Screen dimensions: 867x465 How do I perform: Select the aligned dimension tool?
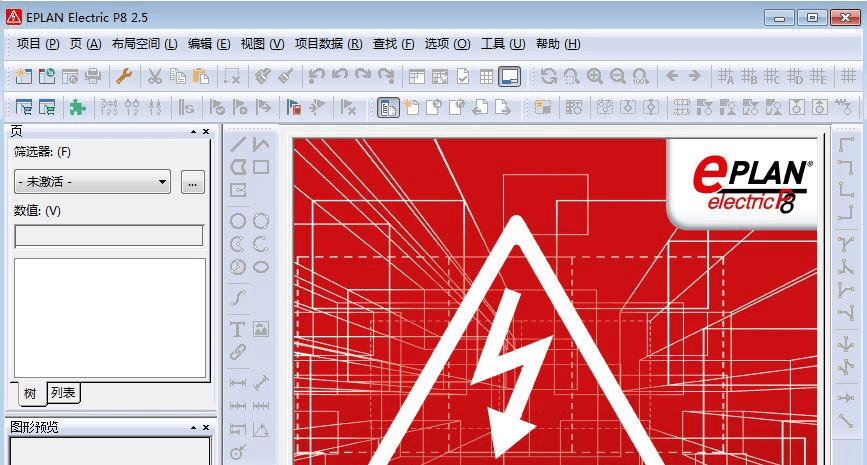[x=261, y=383]
